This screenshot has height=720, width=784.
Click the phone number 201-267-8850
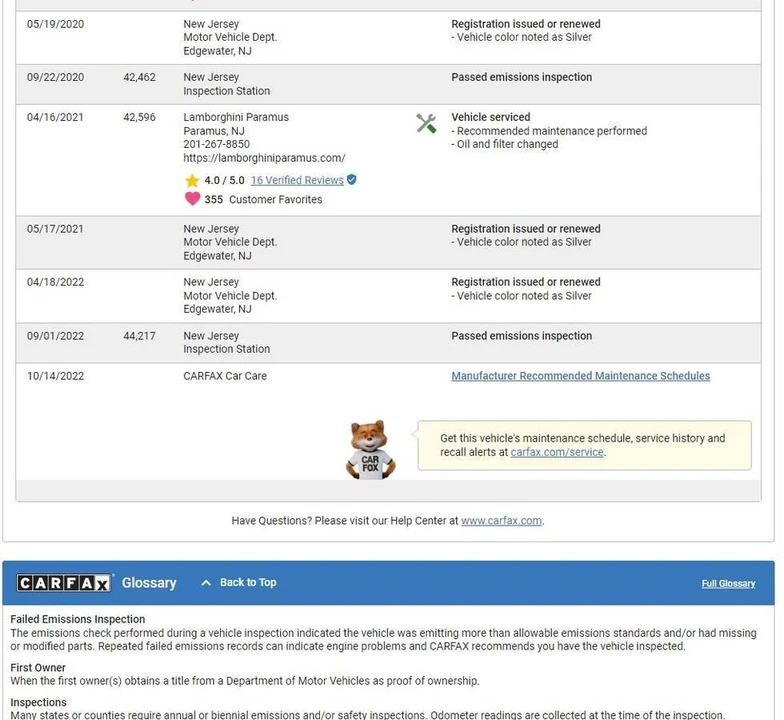click(216, 144)
